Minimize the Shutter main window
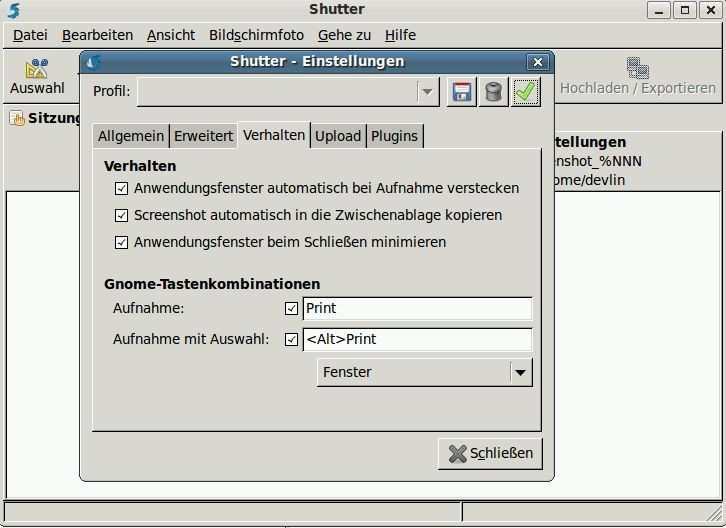726x528 pixels. coord(659,10)
